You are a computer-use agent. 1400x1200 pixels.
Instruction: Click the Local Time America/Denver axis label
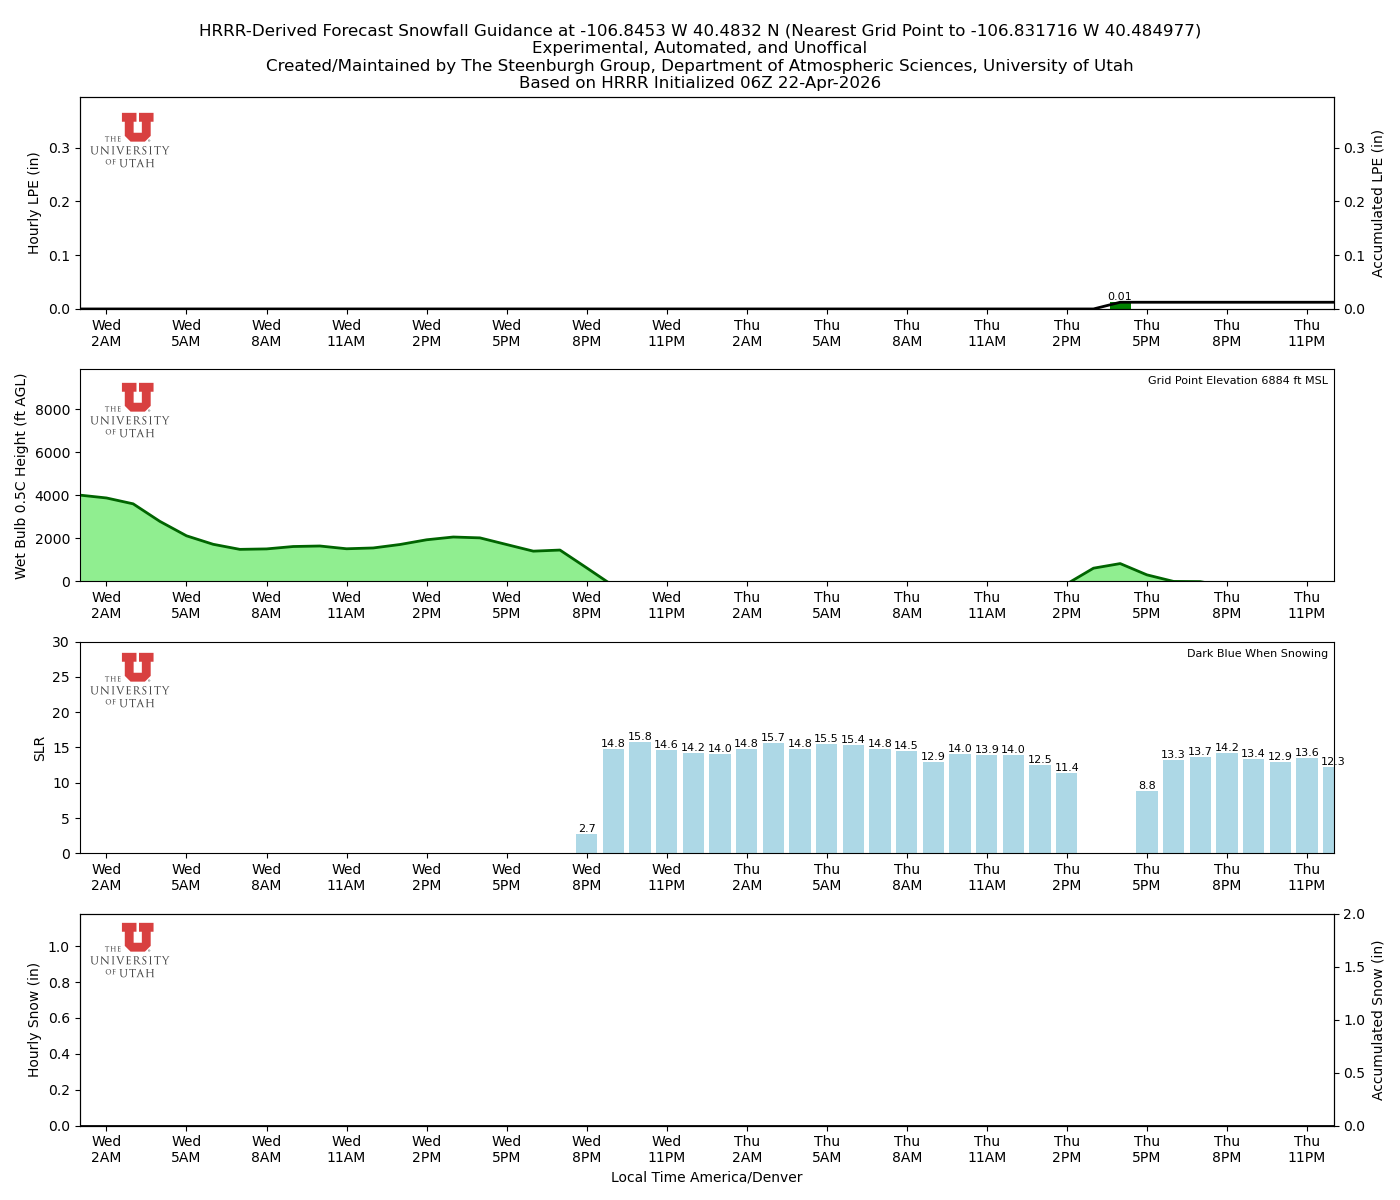pyautogui.click(x=706, y=1177)
